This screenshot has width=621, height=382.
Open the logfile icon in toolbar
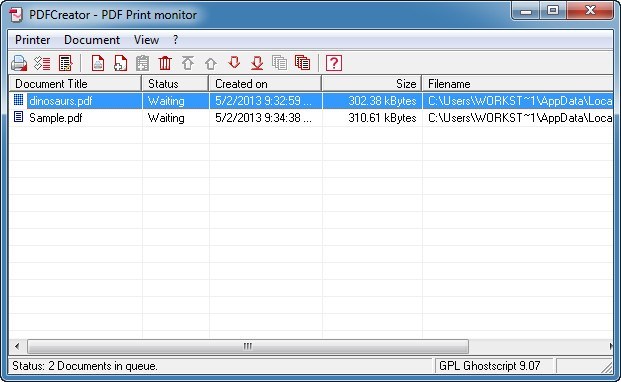(x=65, y=63)
